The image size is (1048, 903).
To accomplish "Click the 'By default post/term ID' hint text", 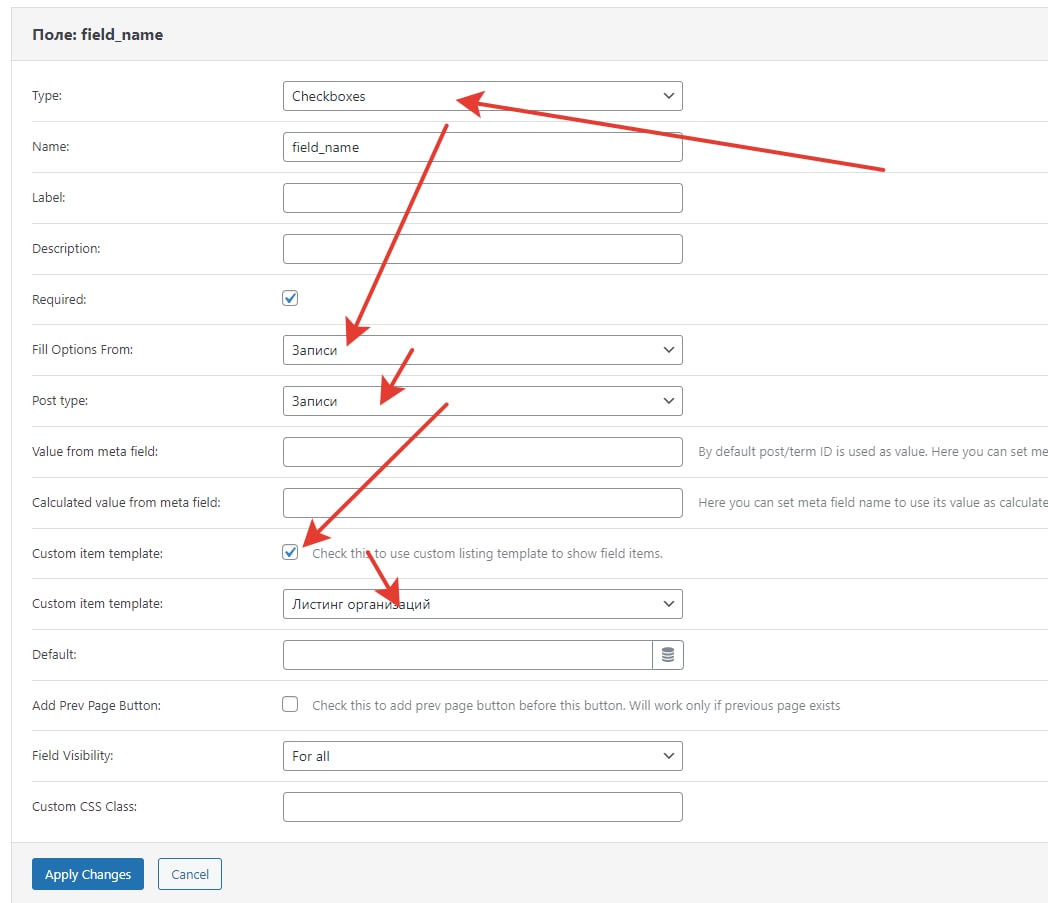I will click(873, 452).
